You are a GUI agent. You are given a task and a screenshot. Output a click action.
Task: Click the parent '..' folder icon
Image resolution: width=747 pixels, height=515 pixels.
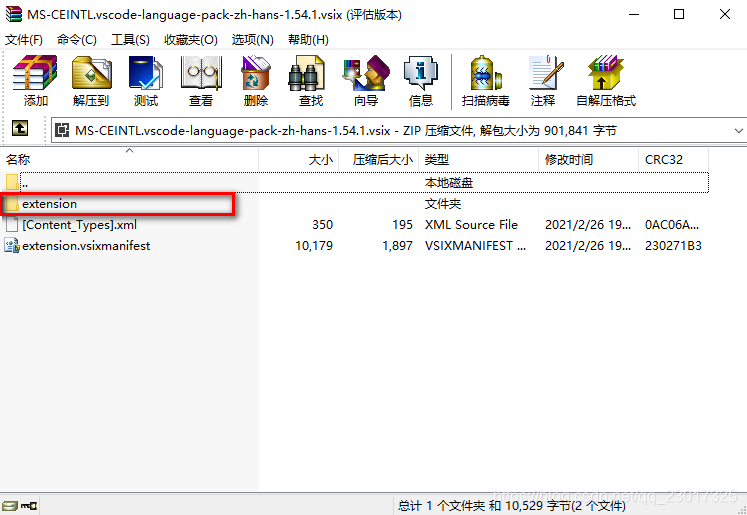pos(11,182)
